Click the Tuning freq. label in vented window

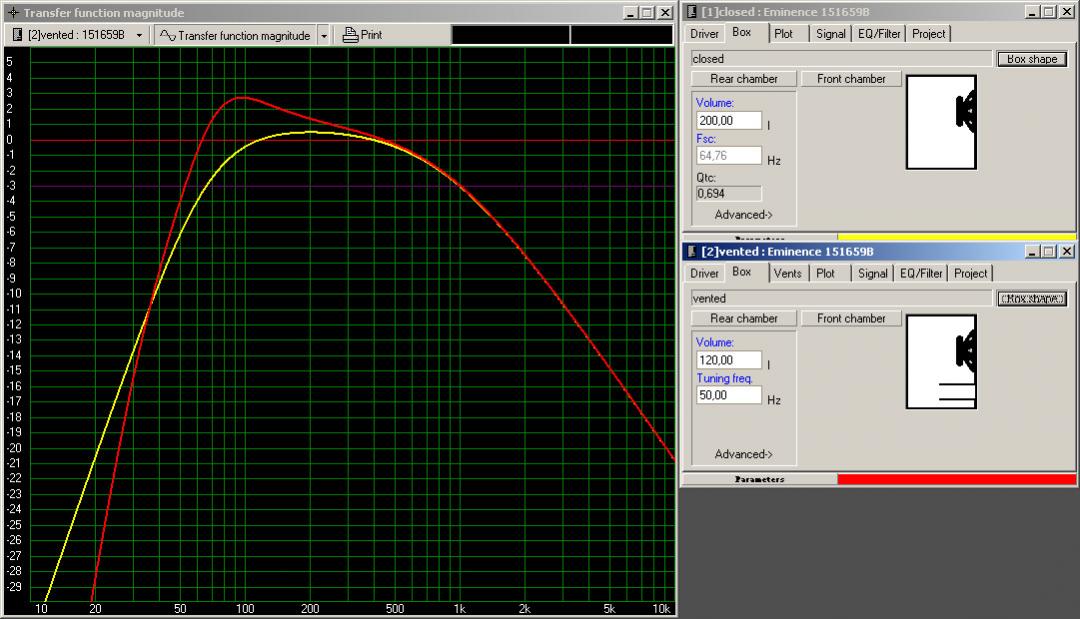point(724,378)
